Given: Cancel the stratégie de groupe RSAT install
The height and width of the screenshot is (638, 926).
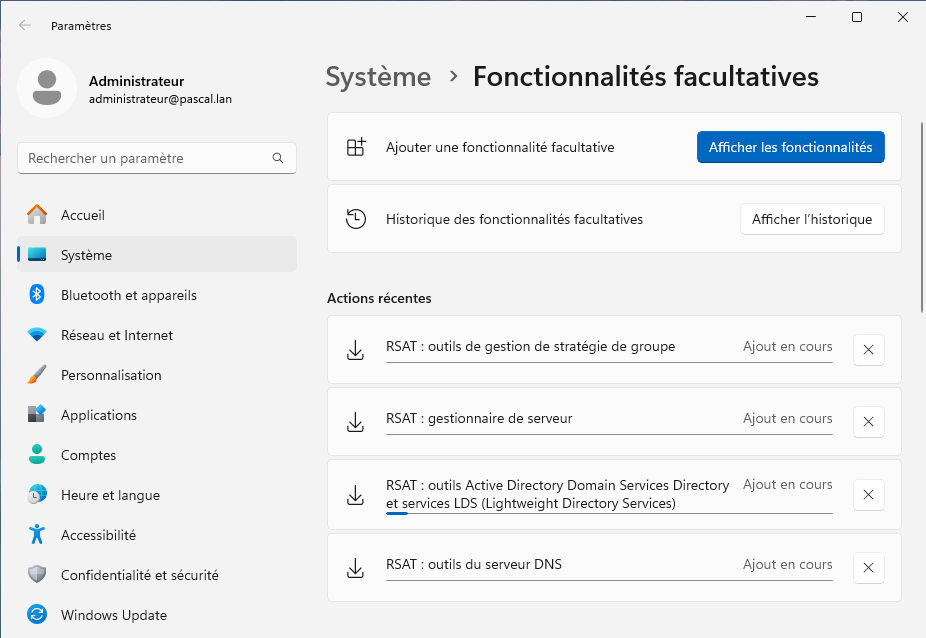Looking at the screenshot, I should (x=869, y=350).
